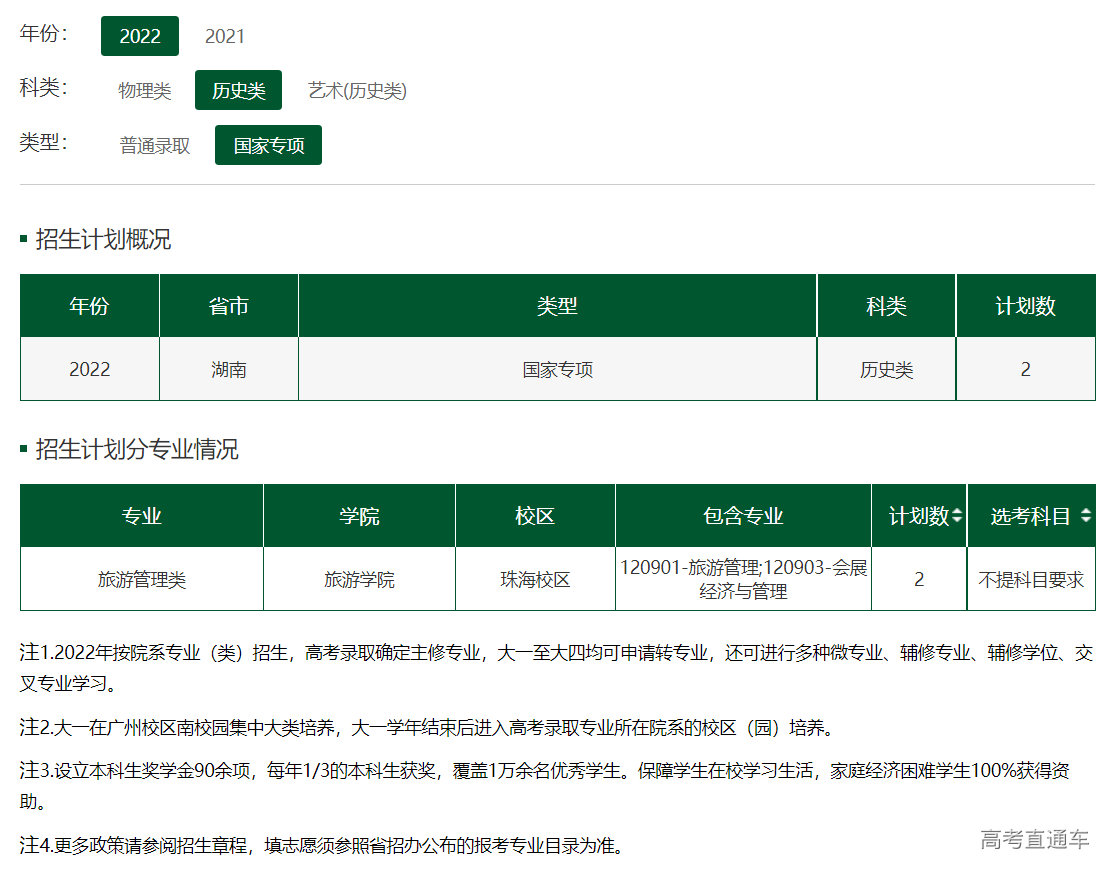Click the 年份 column header
The height and width of the screenshot is (879, 1118).
pos(89,306)
